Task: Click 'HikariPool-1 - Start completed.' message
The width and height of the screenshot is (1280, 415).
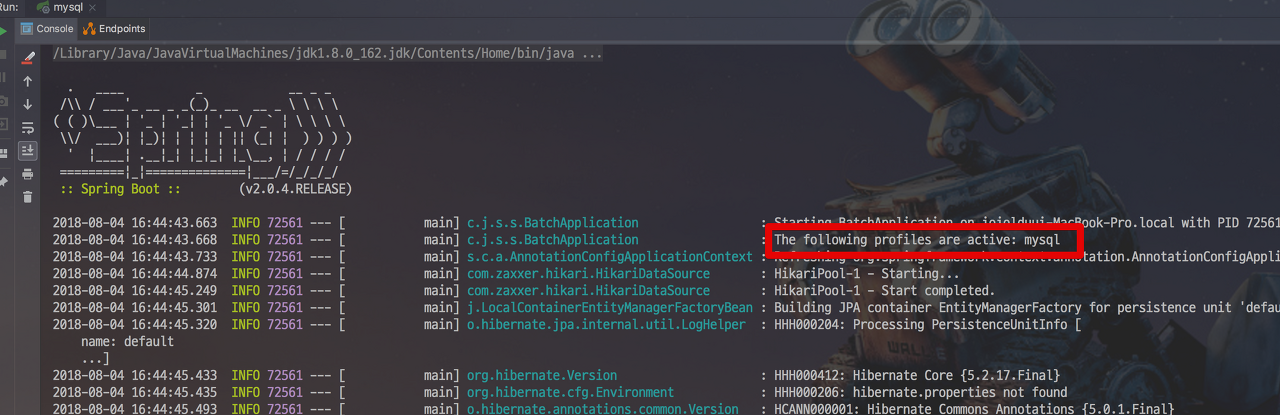Action: pyautogui.click(x=884, y=291)
